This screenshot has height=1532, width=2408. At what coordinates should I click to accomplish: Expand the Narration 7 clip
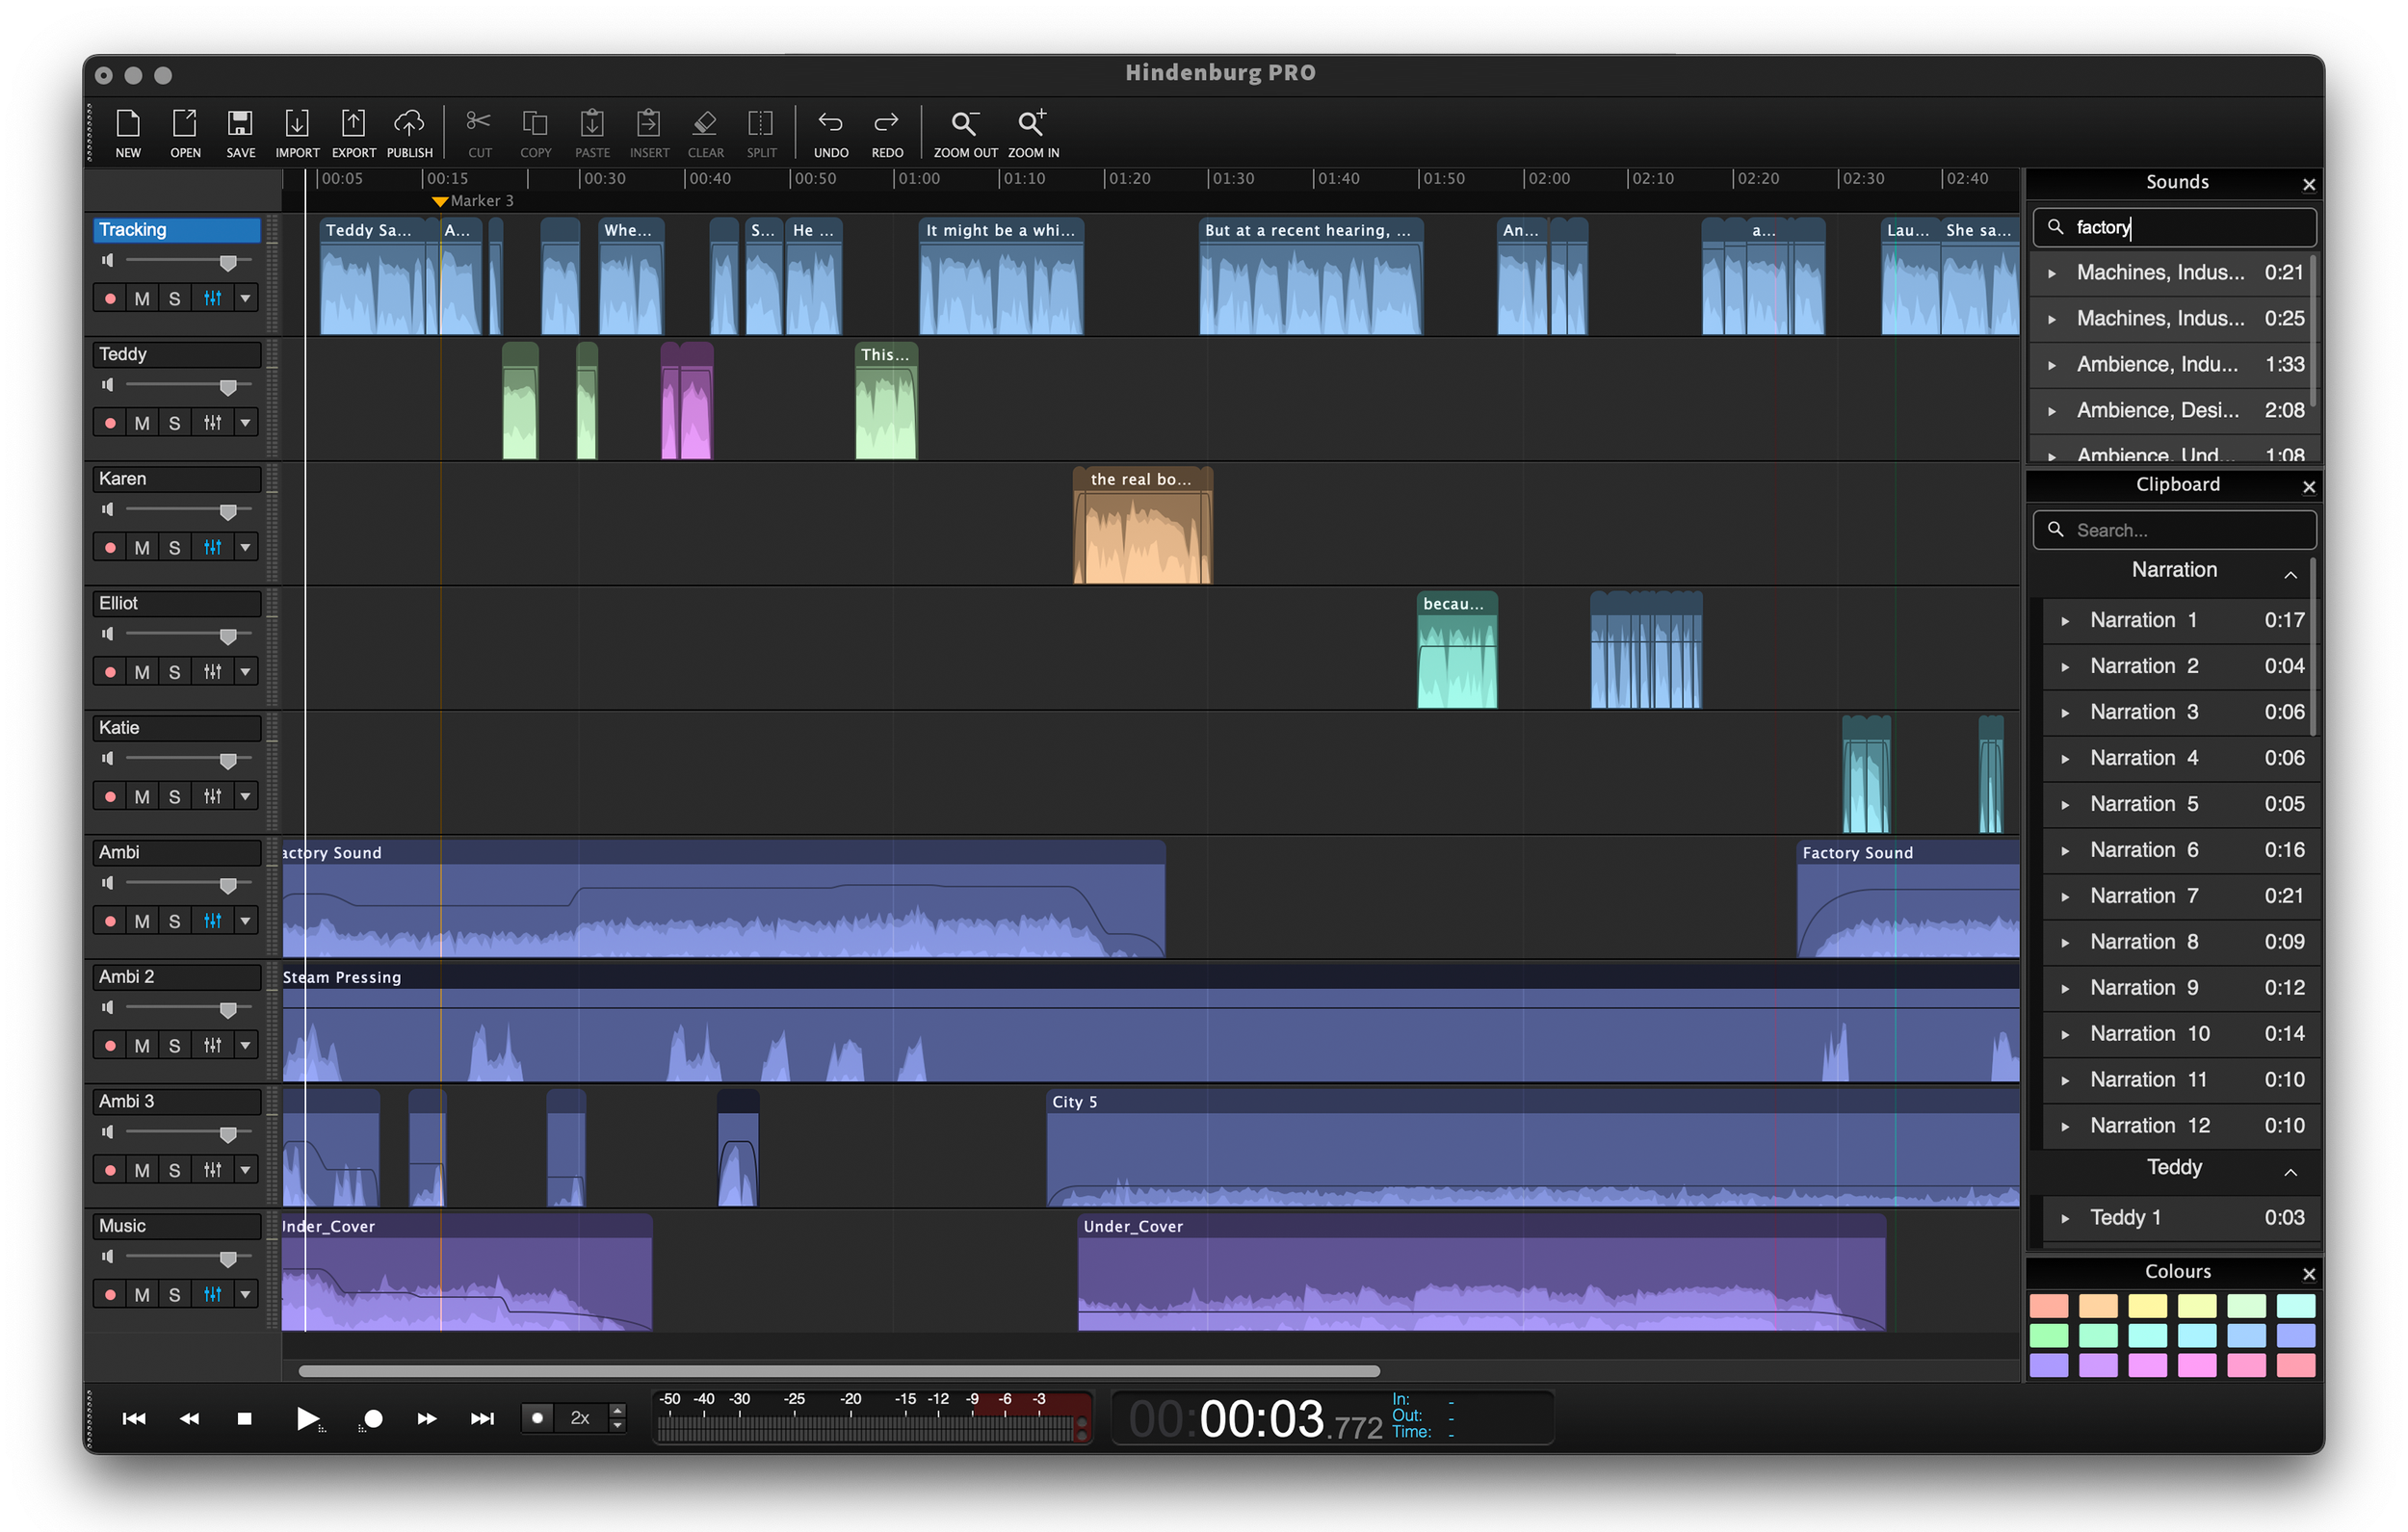click(x=2065, y=897)
